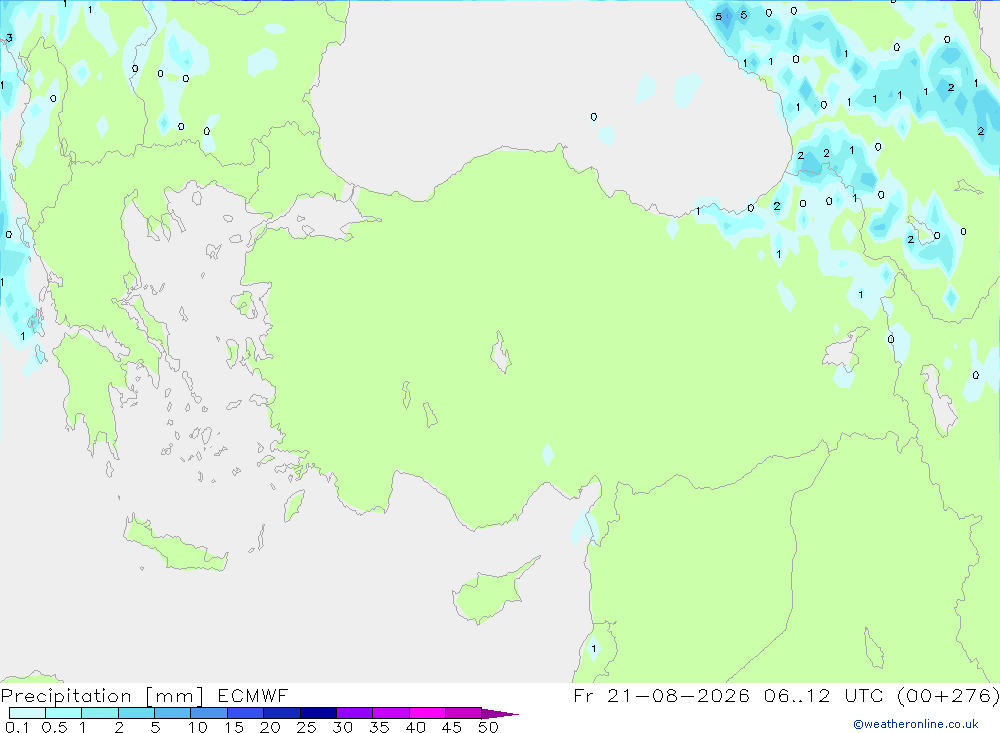Click the "3" precipitation value on the map
Image resolution: width=1000 pixels, height=733 pixels.
tap(9, 38)
